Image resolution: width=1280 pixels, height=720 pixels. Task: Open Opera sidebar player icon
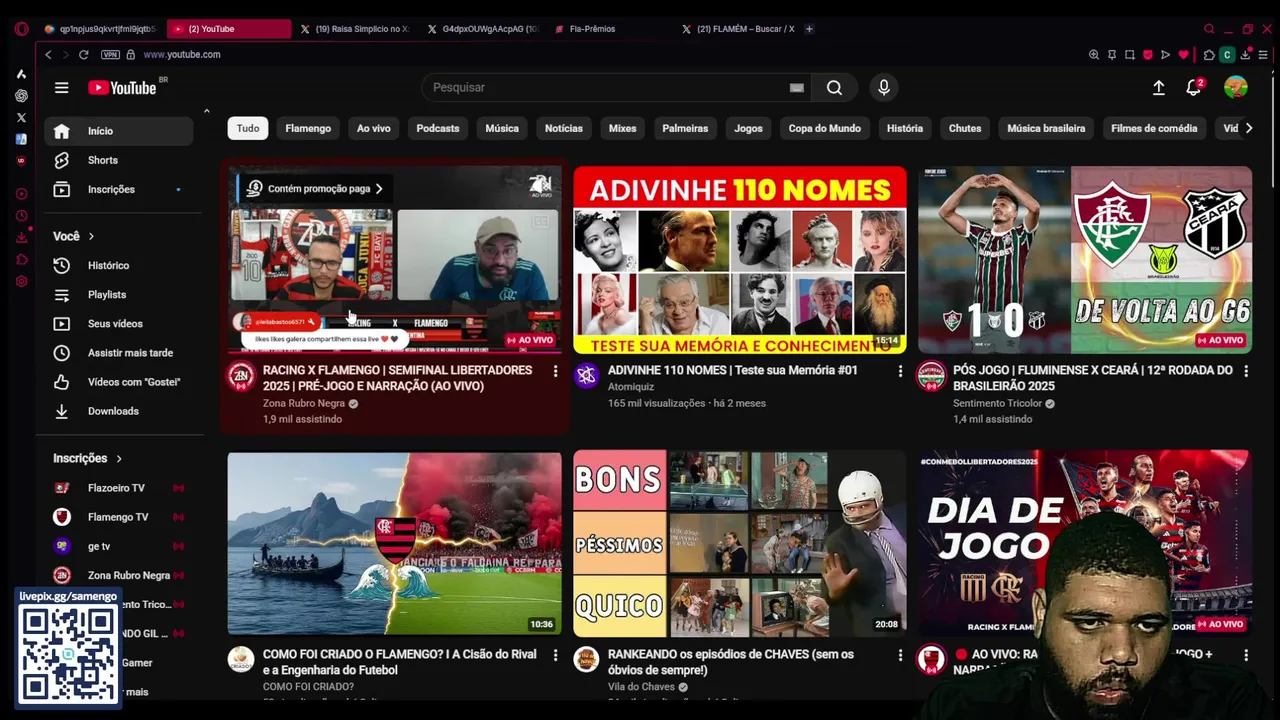click(21, 194)
